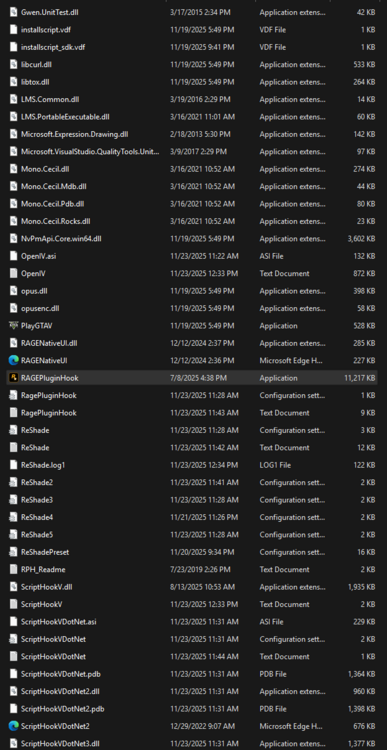Select the ReShade text document name

(x=35, y=448)
